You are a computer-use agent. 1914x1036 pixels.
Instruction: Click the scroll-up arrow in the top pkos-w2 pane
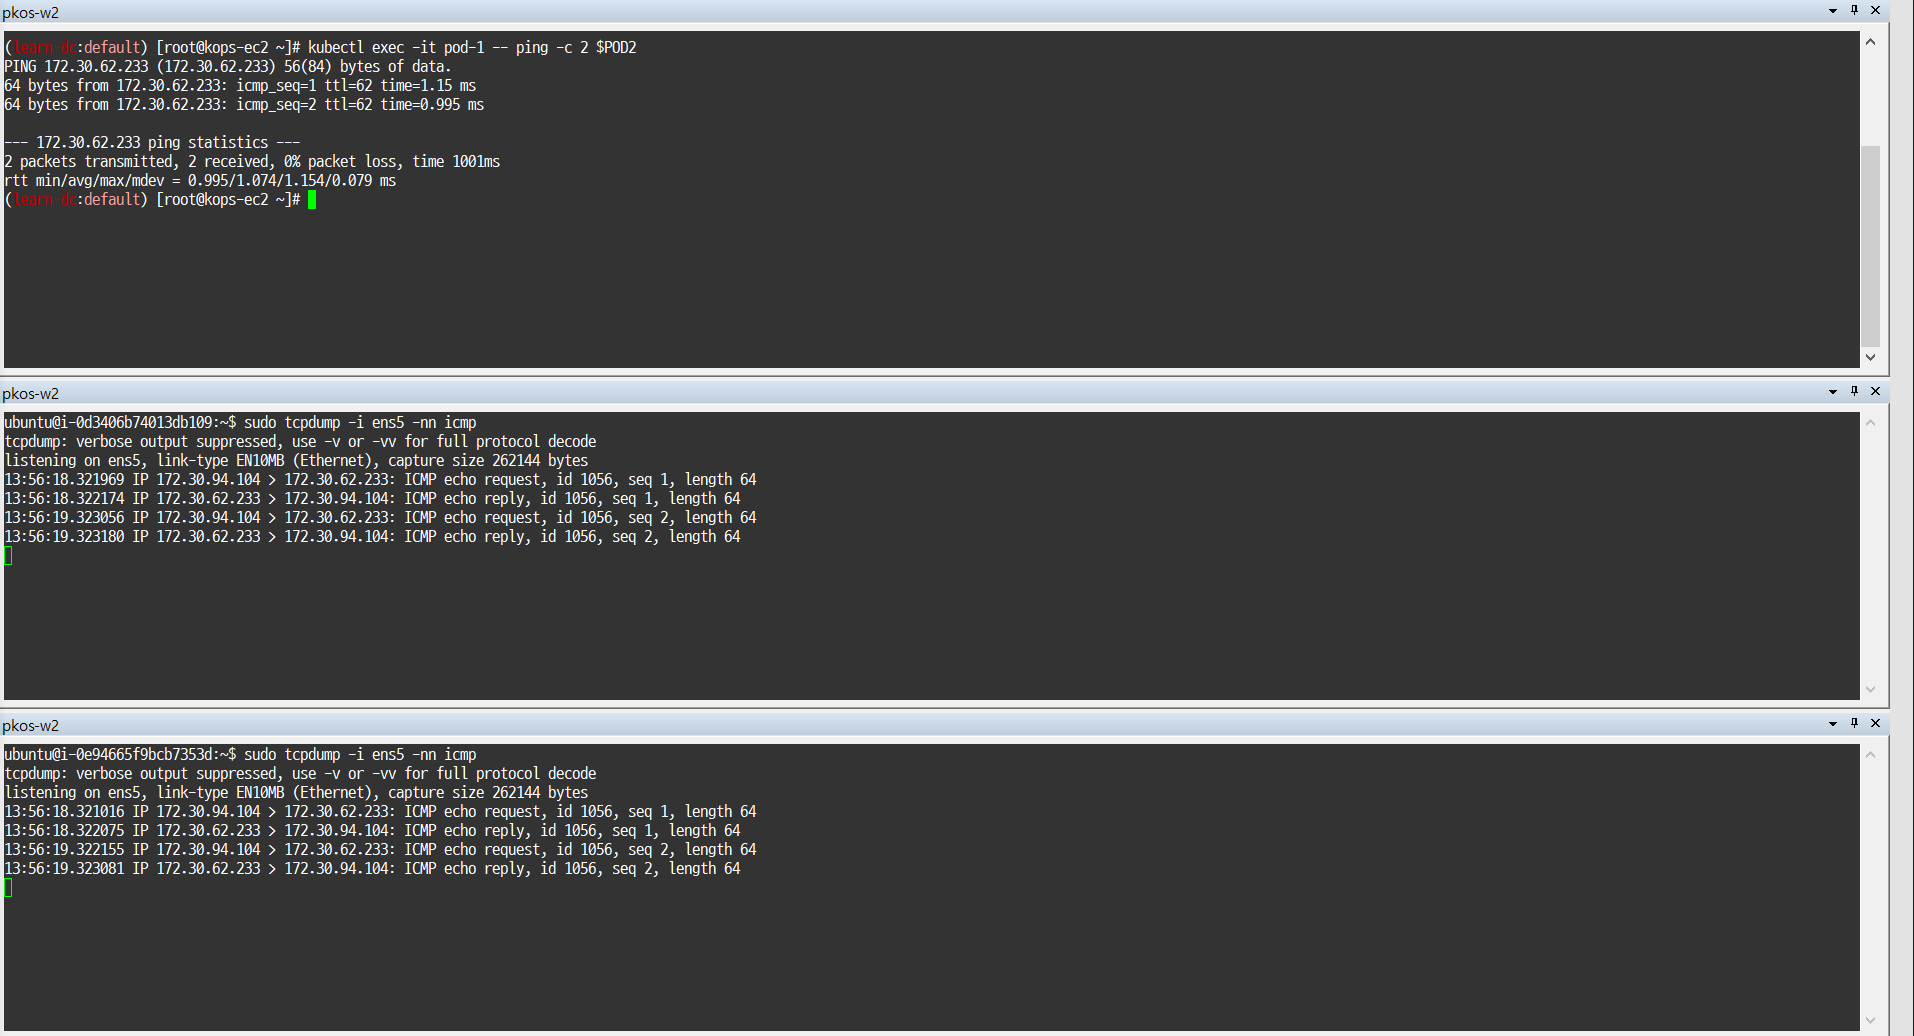point(1871,41)
